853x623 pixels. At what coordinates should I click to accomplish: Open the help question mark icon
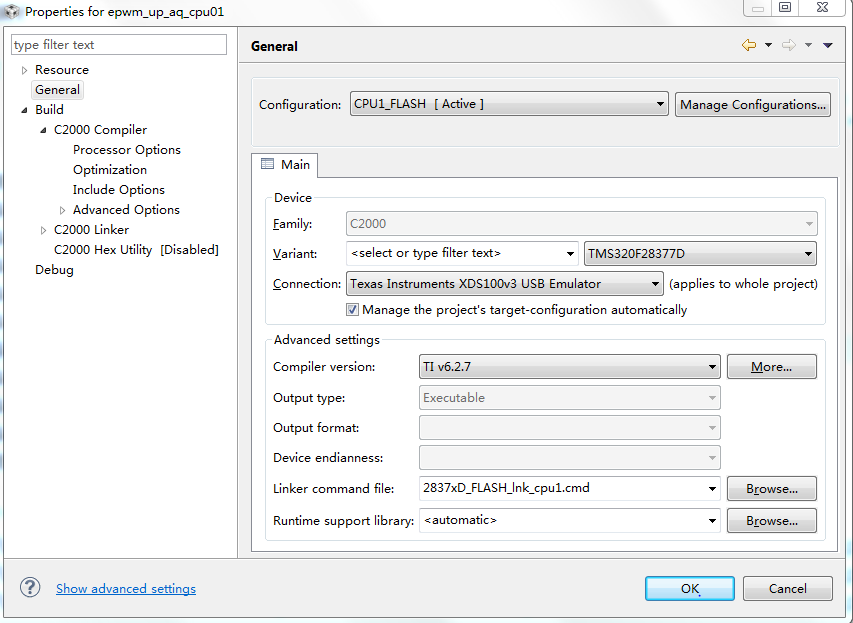point(30,588)
